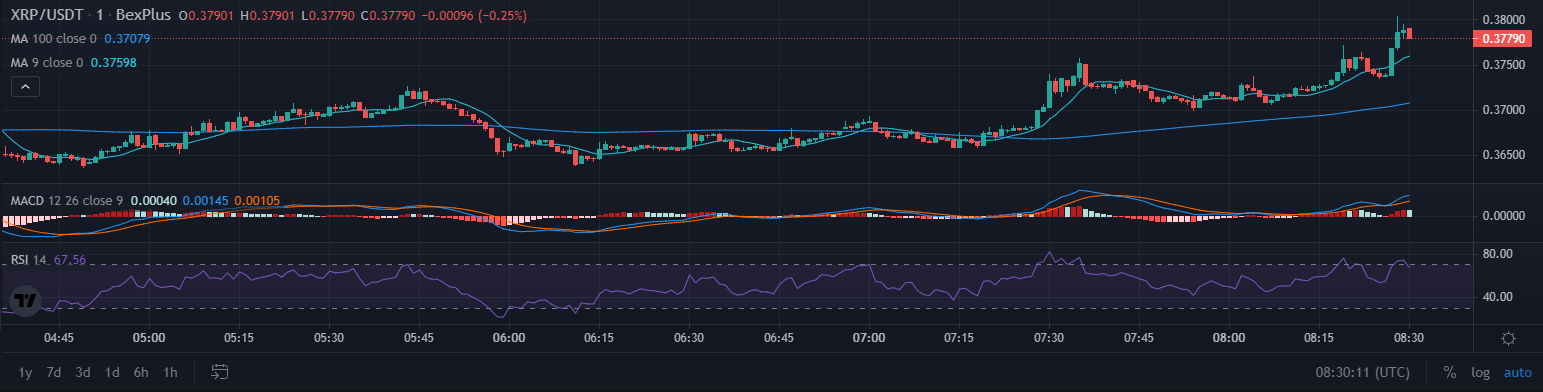
Task: Select the 7d date range
Action: click(x=54, y=372)
